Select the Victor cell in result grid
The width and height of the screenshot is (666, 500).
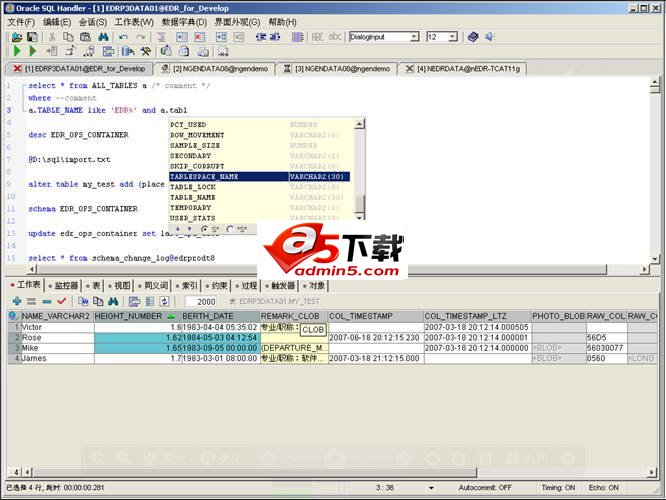pos(57,327)
